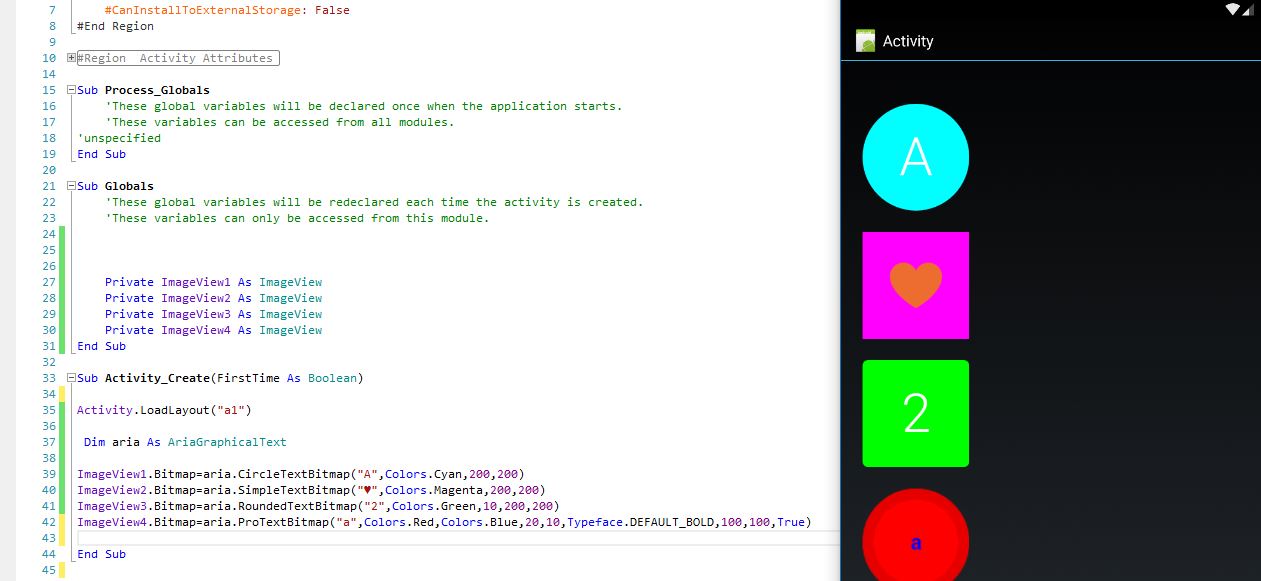1261x581 pixels.
Task: Click the Wi-Fi status icon
Action: [1230, 9]
